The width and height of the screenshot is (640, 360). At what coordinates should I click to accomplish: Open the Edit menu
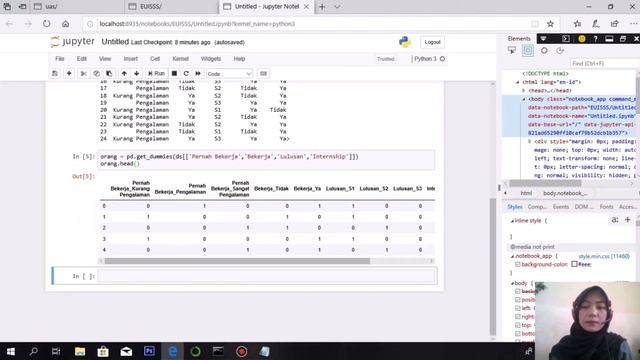[82, 59]
